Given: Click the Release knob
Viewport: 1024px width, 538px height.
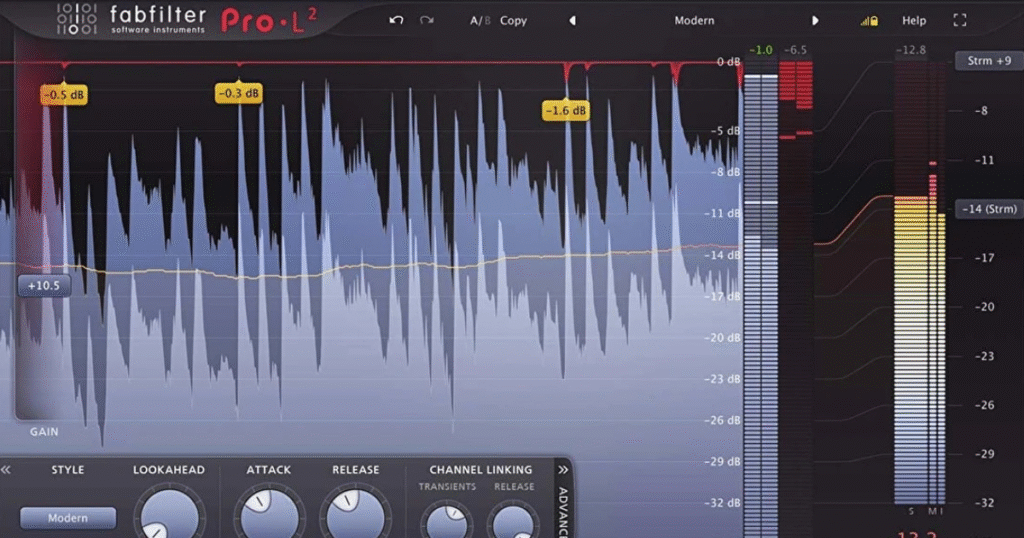Looking at the screenshot, I should (x=355, y=517).
